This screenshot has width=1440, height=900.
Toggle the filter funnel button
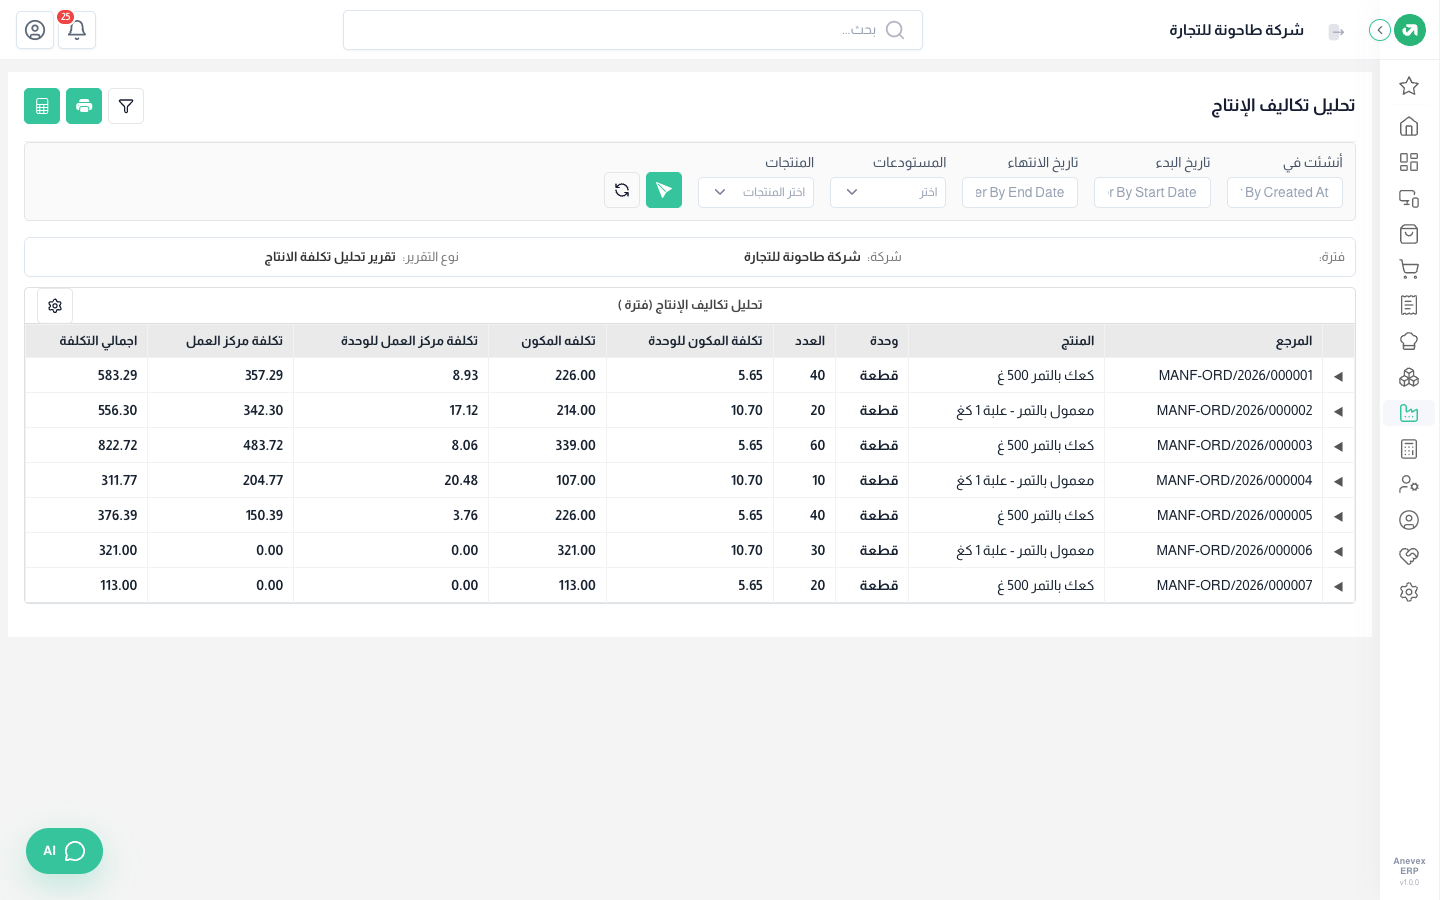(x=126, y=106)
